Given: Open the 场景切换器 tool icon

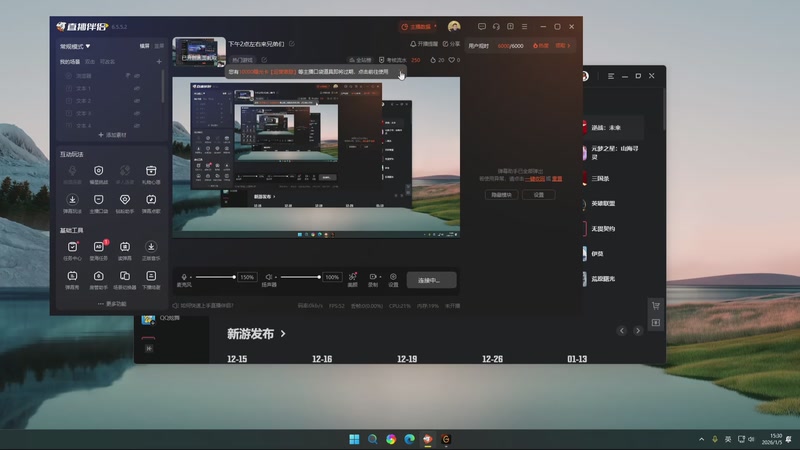Looking at the screenshot, I should [x=125, y=276].
